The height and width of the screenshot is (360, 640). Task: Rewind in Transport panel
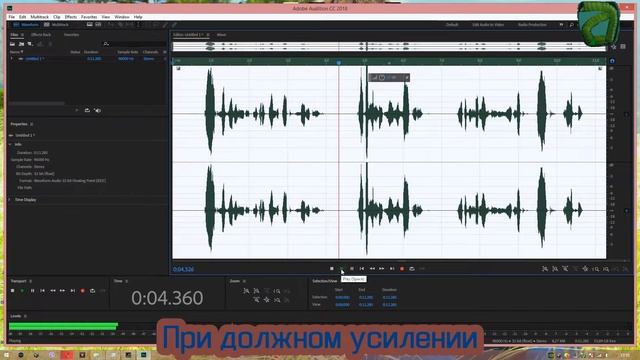53,291
